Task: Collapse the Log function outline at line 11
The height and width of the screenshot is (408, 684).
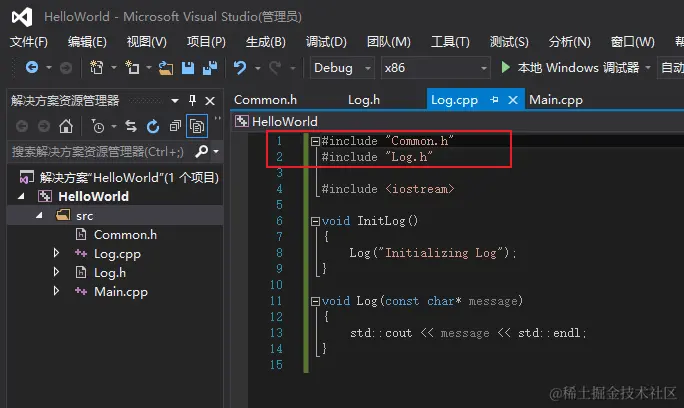Action: pyautogui.click(x=315, y=302)
